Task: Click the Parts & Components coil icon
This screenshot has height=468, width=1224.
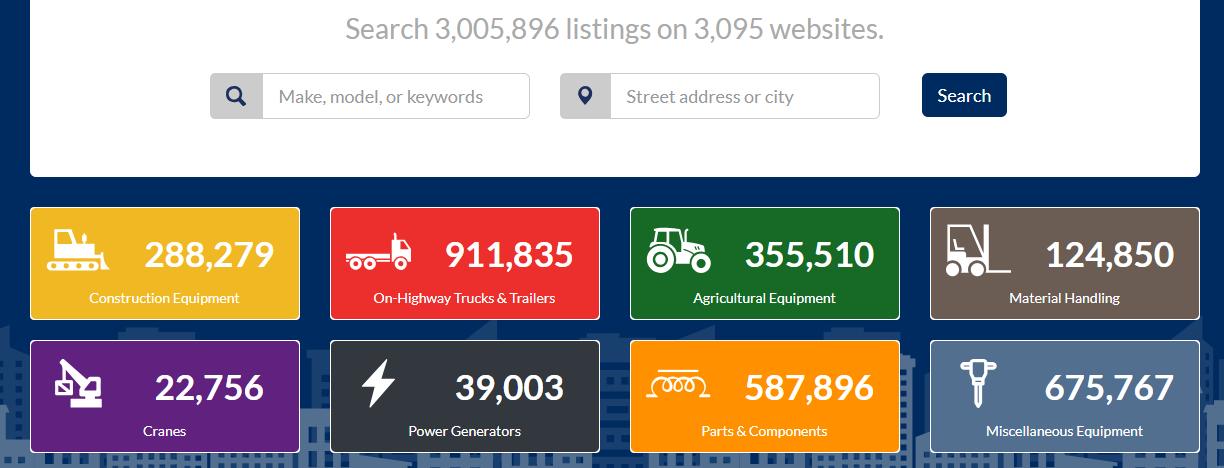Action: point(679,384)
